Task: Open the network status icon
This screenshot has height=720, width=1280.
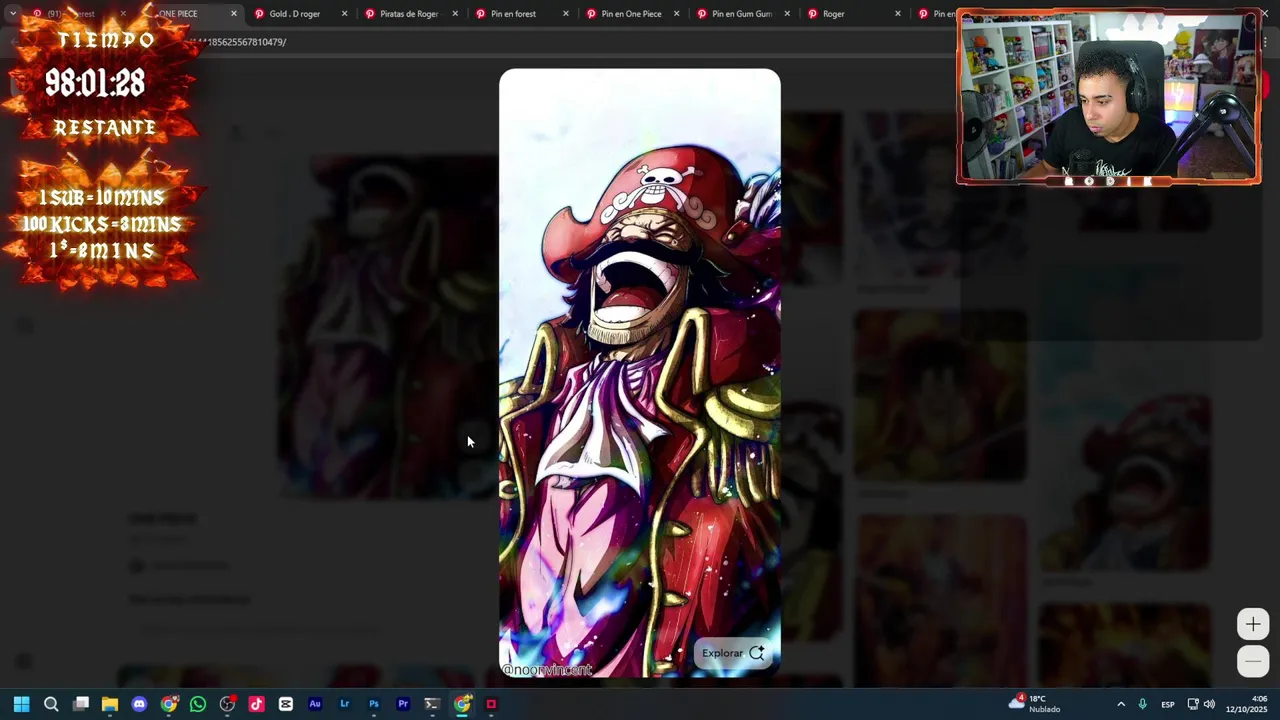Action: tap(1193, 704)
